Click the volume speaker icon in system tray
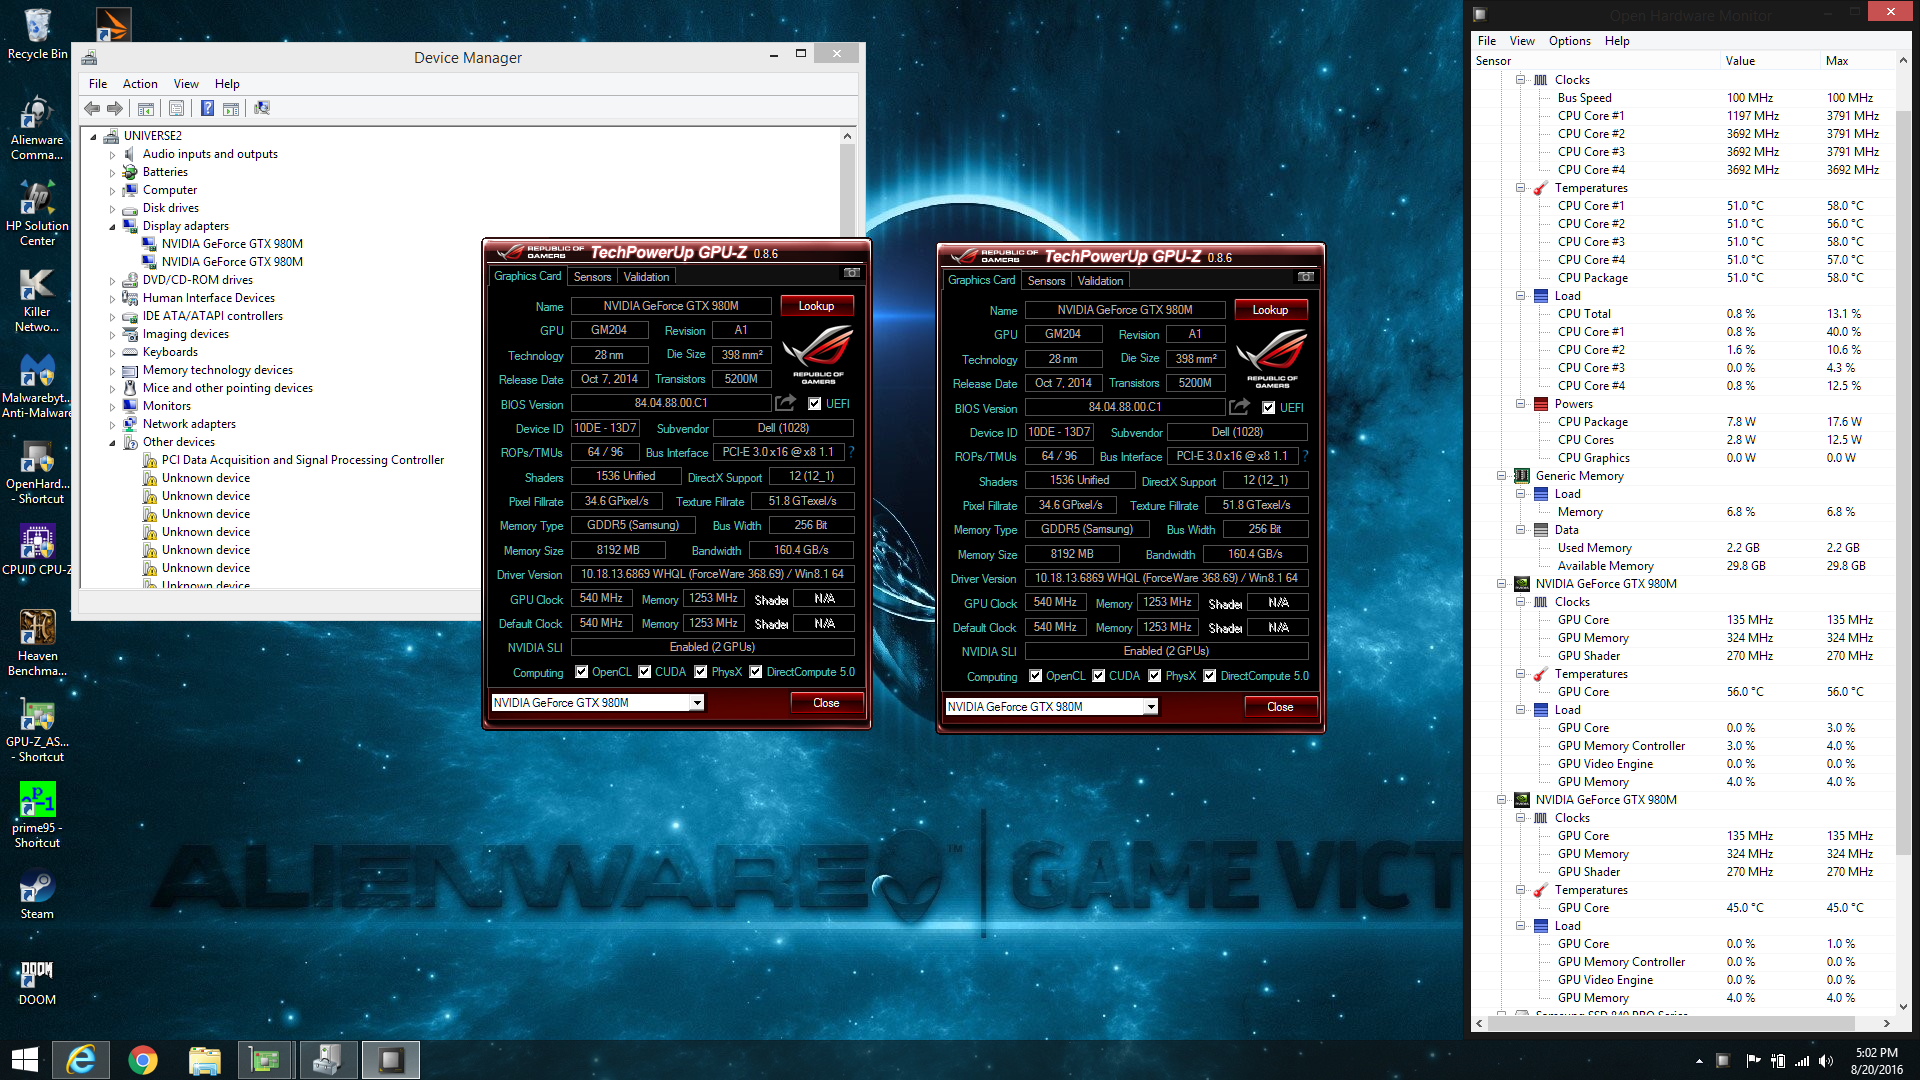 click(x=1826, y=1061)
